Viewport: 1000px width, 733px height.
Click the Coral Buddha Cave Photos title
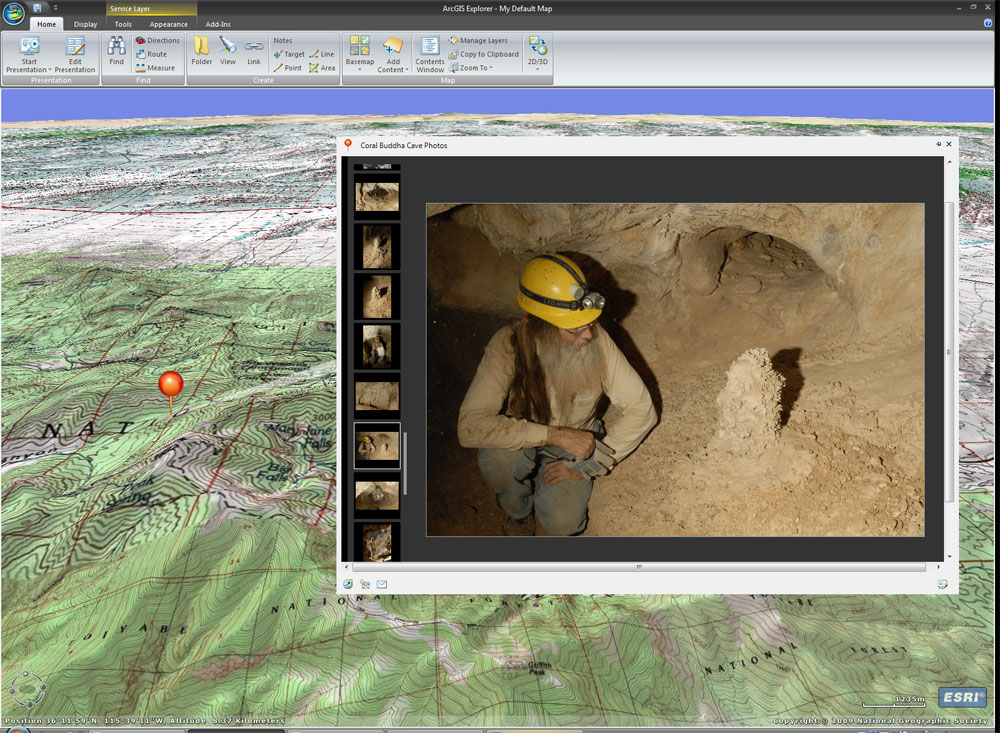(x=404, y=145)
